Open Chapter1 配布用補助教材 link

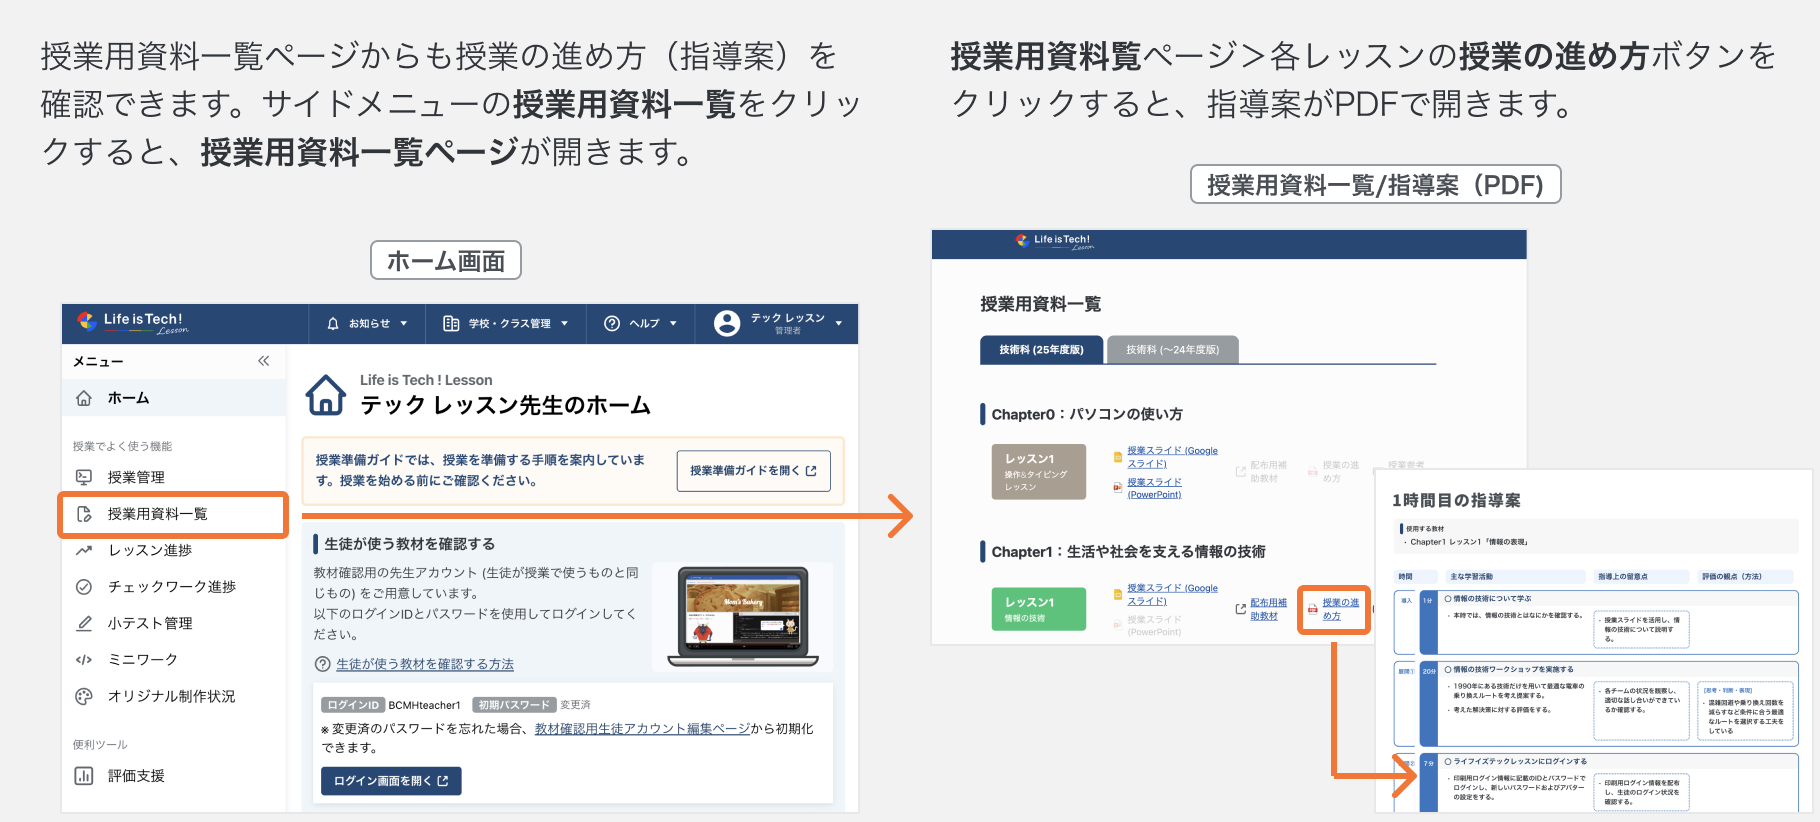[x=1268, y=609]
